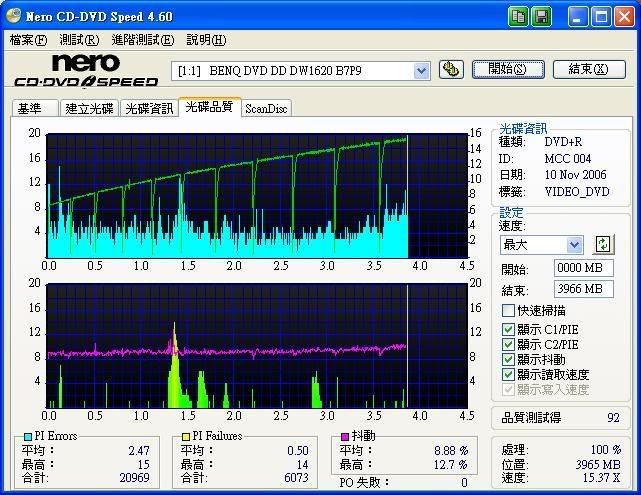Click the disc ID value MCC 004
Image resolution: width=641 pixels, height=495 pixels.
(567, 159)
